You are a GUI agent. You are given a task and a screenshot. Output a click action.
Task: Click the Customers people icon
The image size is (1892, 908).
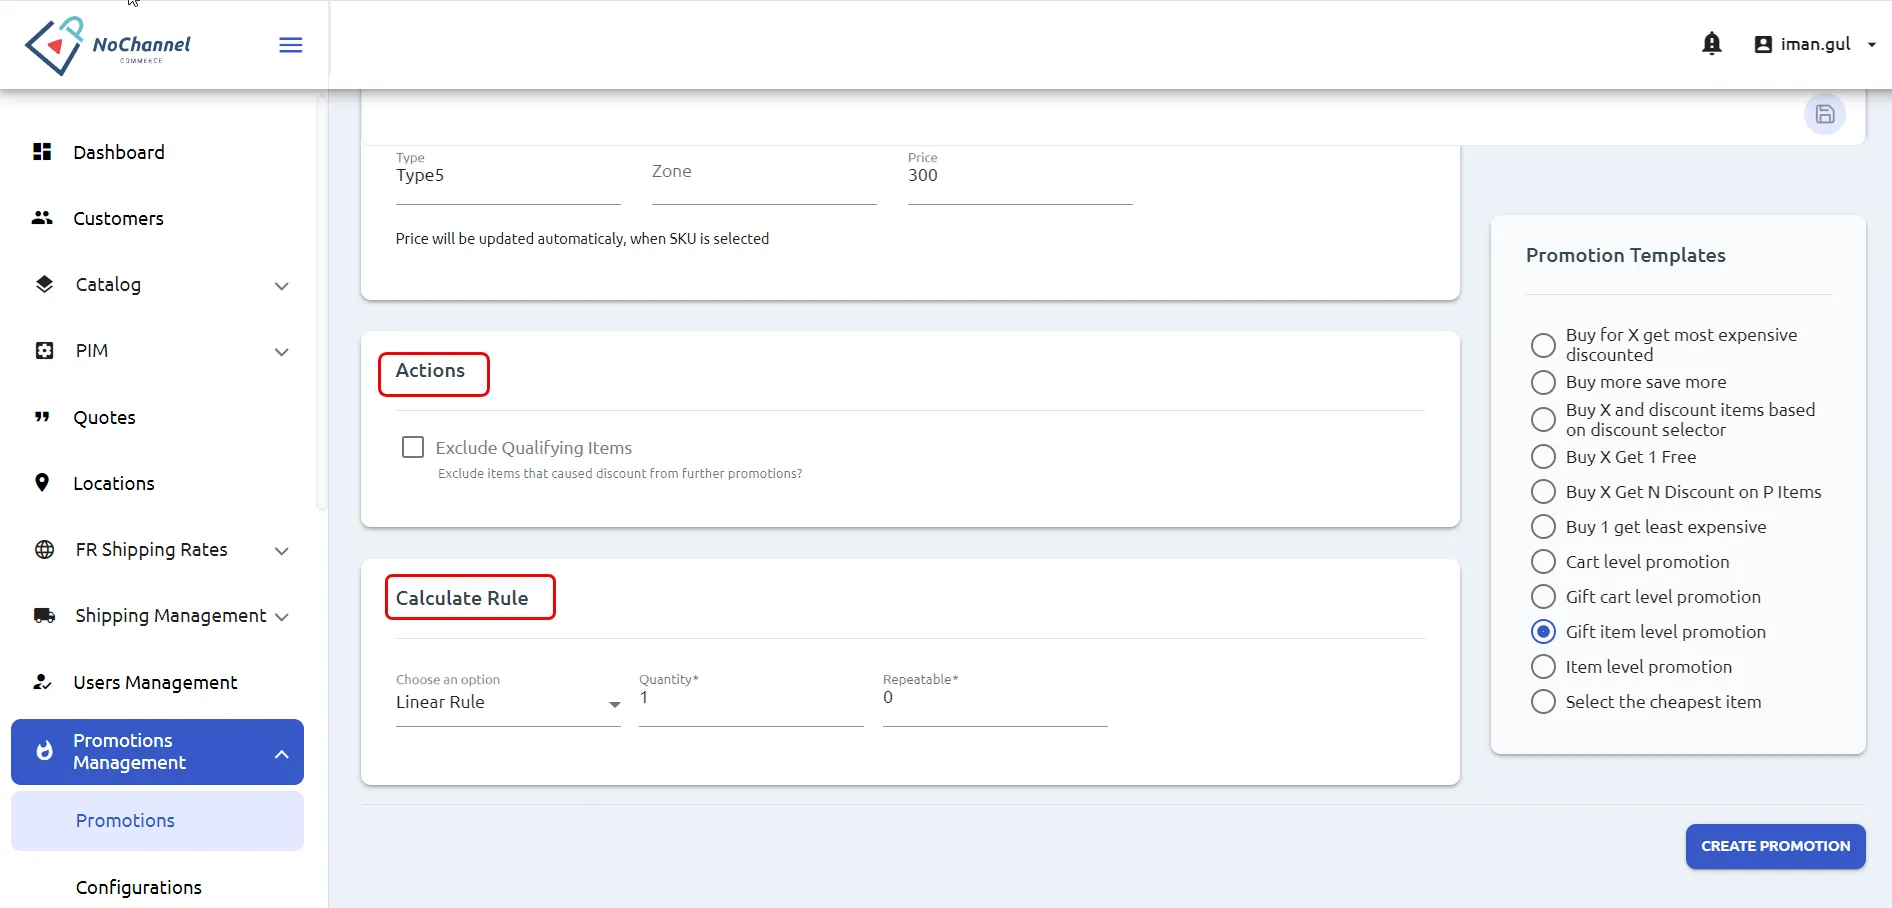42,218
